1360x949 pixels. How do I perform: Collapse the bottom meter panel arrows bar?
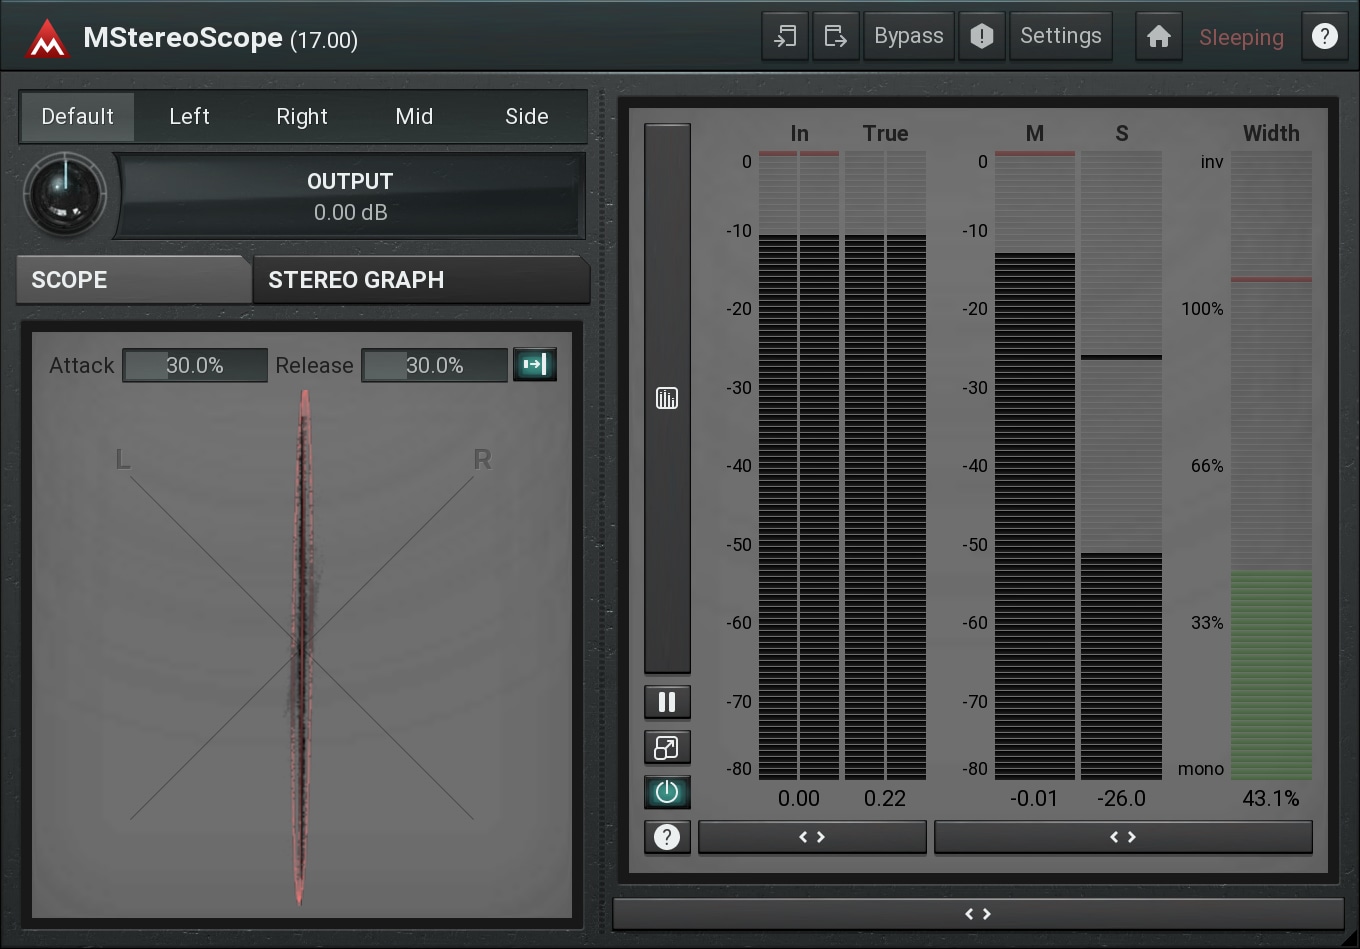pos(977,914)
